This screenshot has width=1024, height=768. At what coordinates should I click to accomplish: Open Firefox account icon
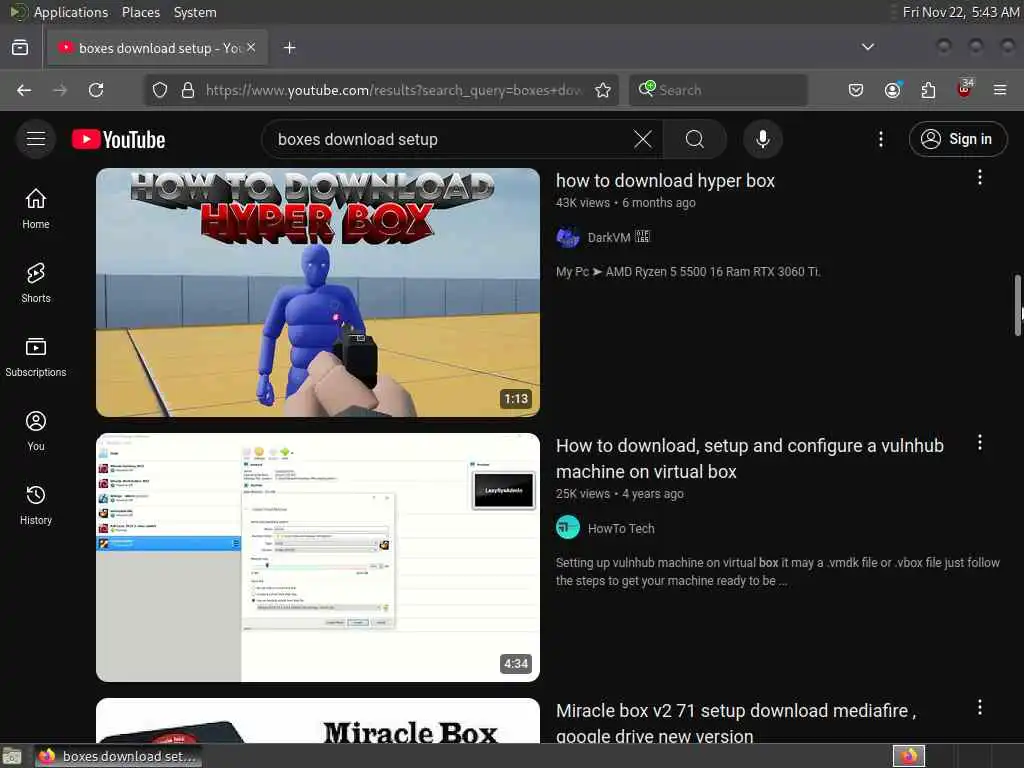pyautogui.click(x=892, y=90)
